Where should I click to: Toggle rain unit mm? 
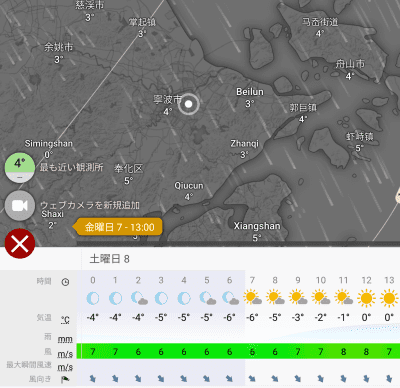65,339
